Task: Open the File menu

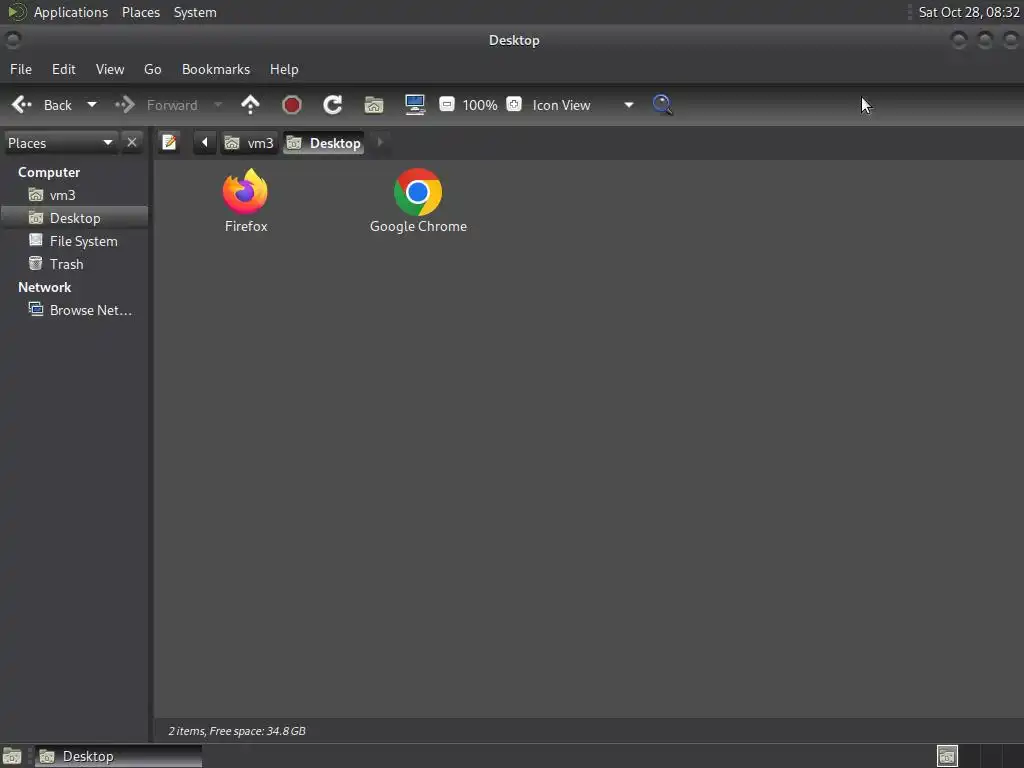Action: pyautogui.click(x=21, y=69)
